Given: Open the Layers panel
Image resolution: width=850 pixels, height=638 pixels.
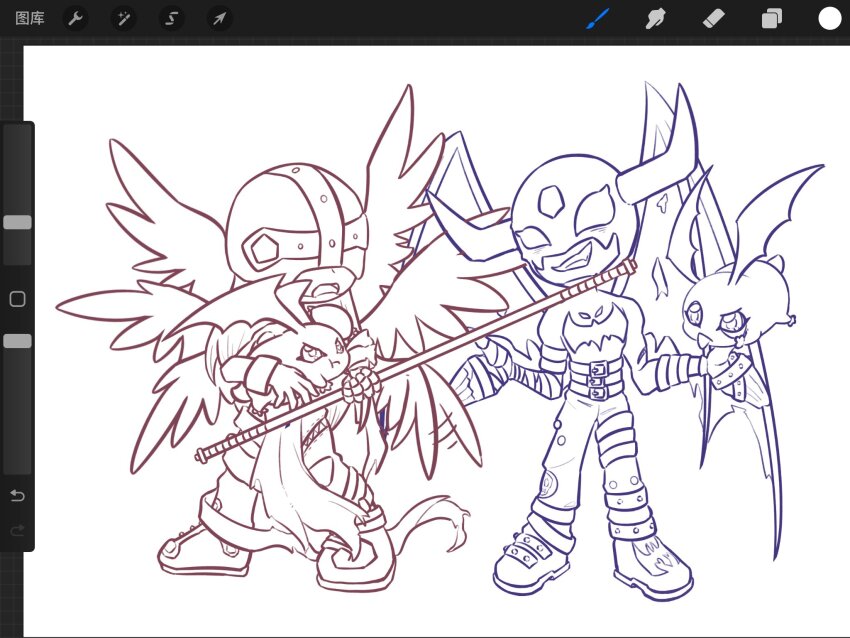Looking at the screenshot, I should coord(771,19).
